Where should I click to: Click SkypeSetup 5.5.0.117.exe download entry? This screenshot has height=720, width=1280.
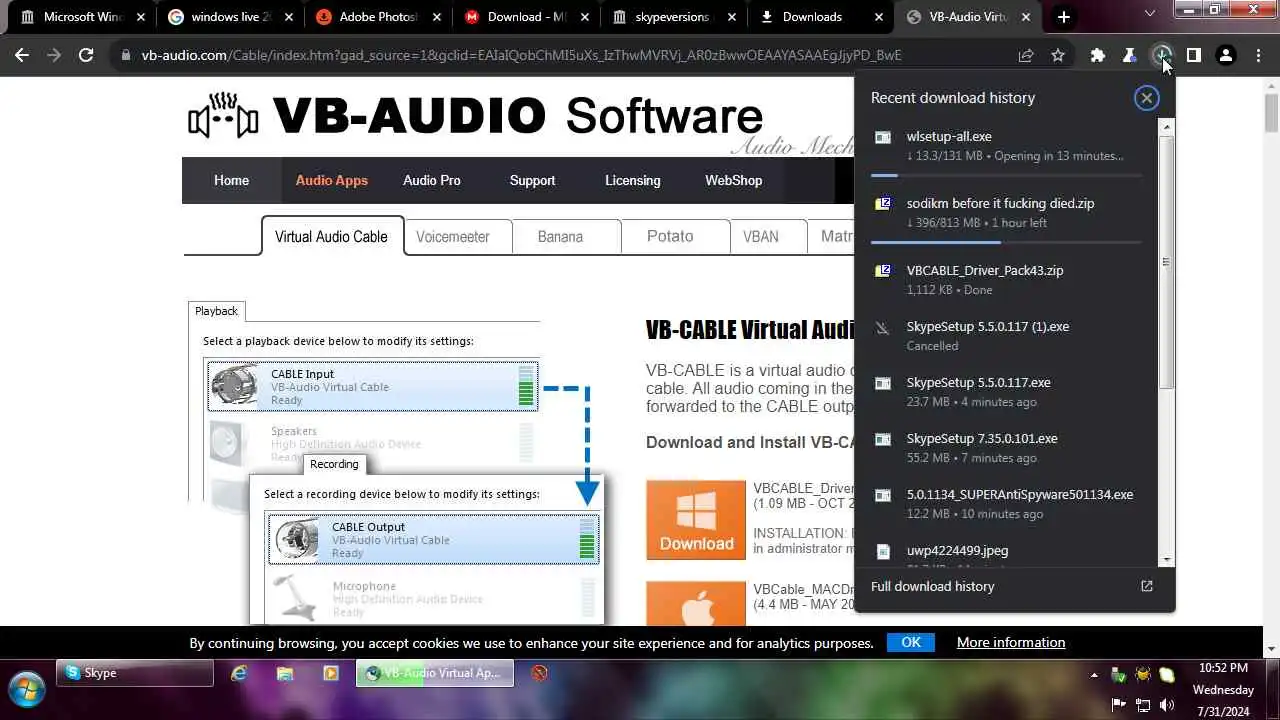pos(1006,392)
